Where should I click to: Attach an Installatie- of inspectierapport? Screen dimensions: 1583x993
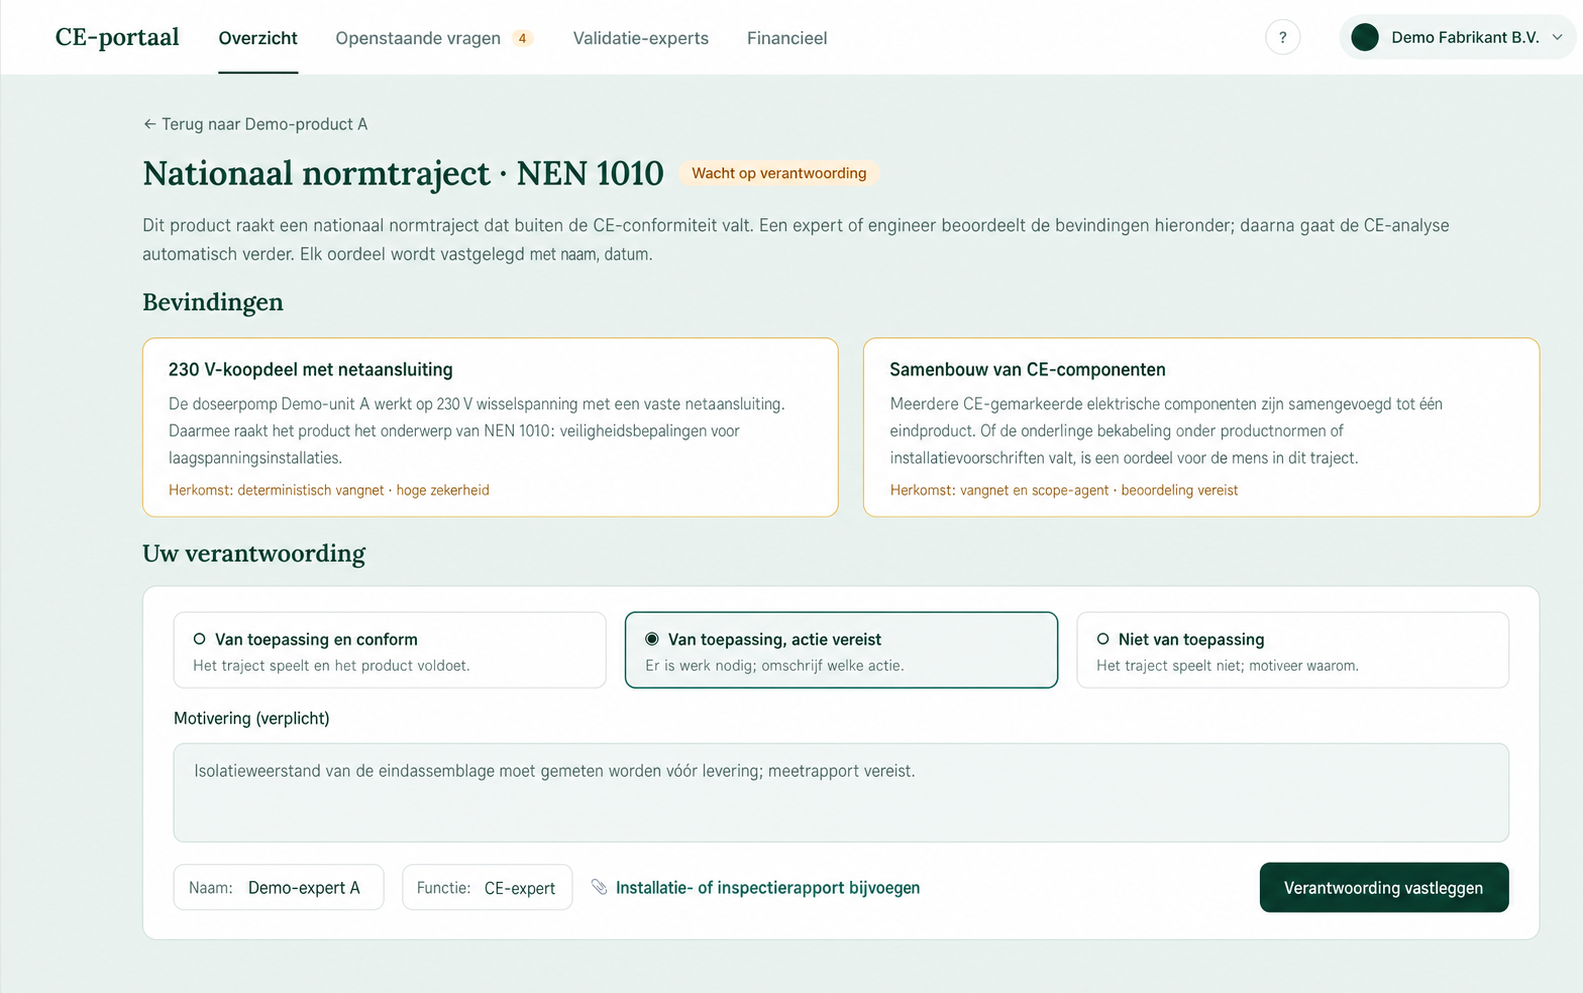[767, 887]
